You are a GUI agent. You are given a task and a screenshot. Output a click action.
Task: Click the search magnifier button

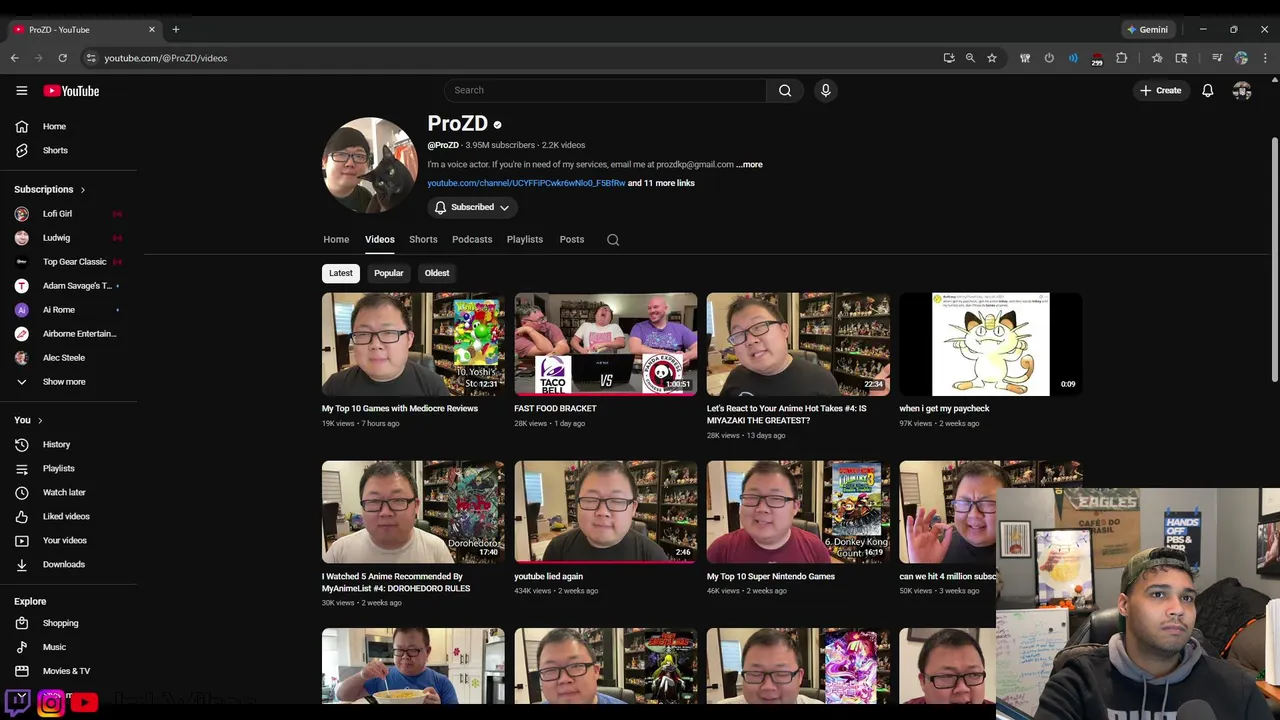pos(785,90)
